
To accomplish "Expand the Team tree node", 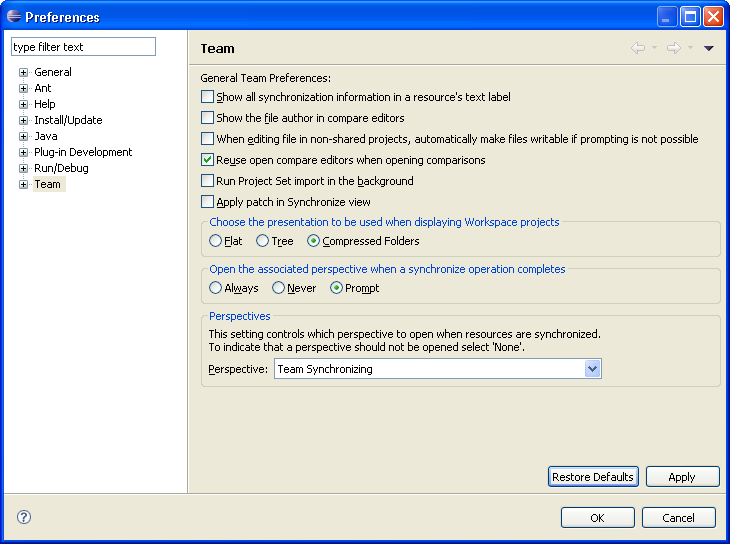I will click(x=23, y=184).
